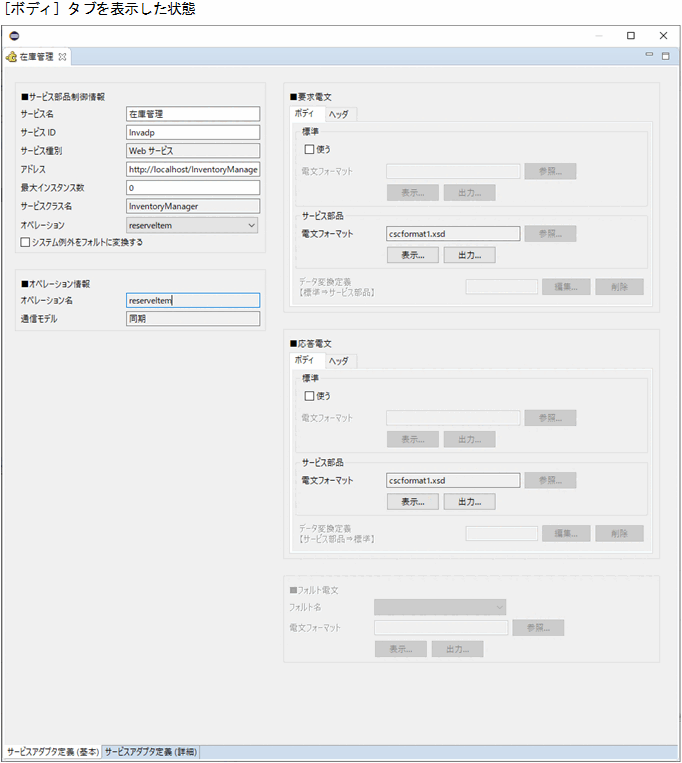
Task: Click 参照 button for 要求電文 サービス部品 format
Action: pos(550,234)
